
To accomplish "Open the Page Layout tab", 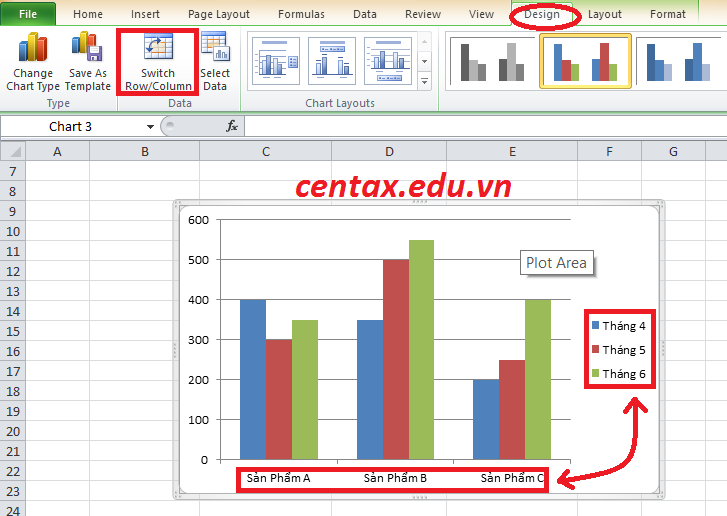I will pyautogui.click(x=219, y=14).
